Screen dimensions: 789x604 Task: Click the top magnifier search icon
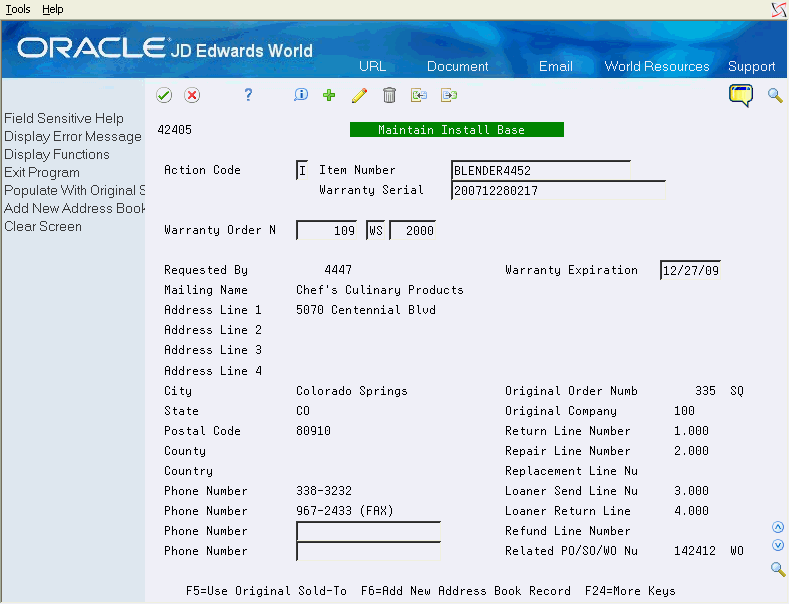coord(775,95)
